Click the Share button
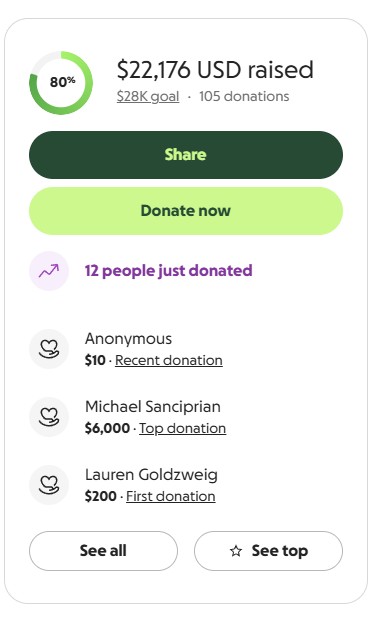This screenshot has width=381, height=622. (186, 155)
